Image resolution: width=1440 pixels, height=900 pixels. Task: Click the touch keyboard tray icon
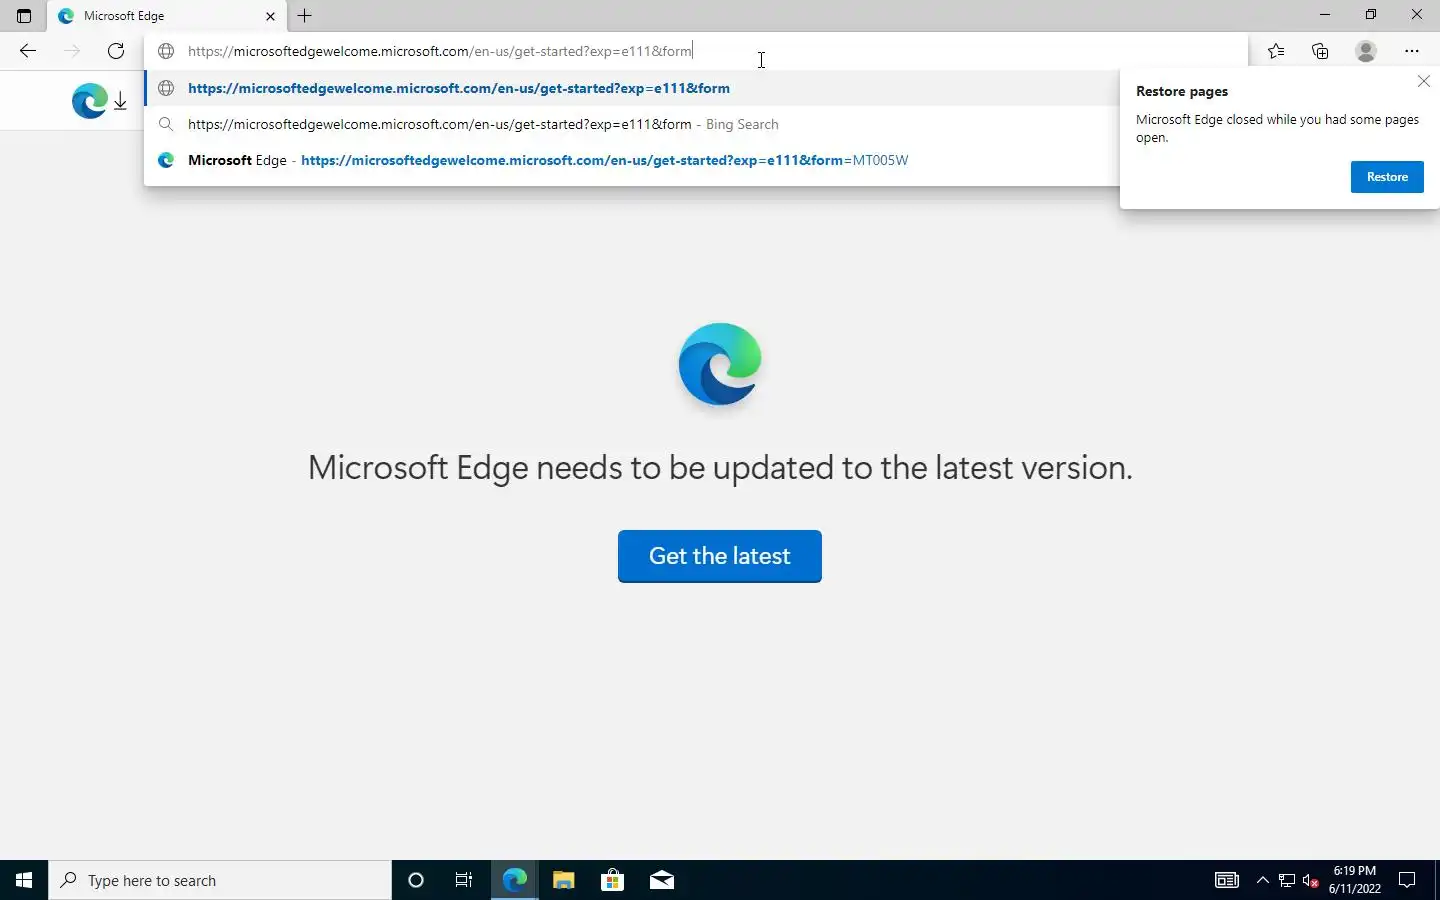click(x=1227, y=880)
